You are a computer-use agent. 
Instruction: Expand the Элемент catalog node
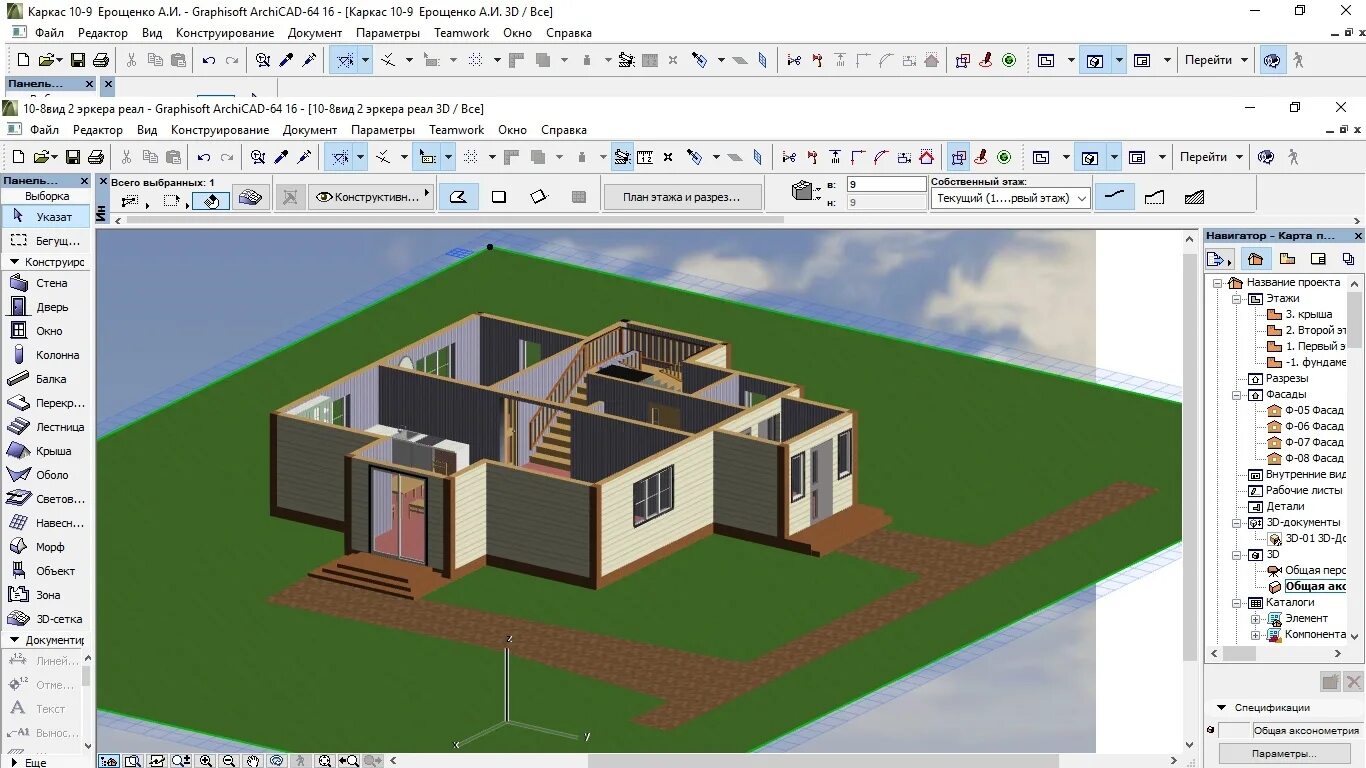tap(1255, 618)
